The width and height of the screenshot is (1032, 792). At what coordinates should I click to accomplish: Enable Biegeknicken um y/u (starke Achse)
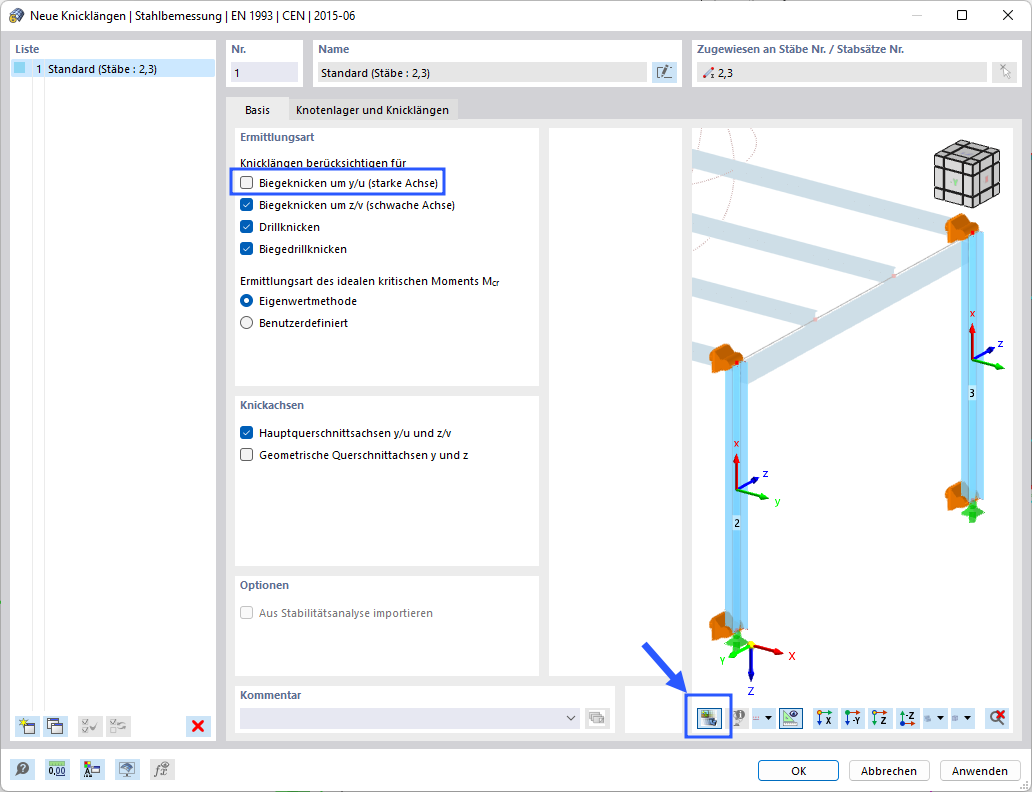(246, 182)
